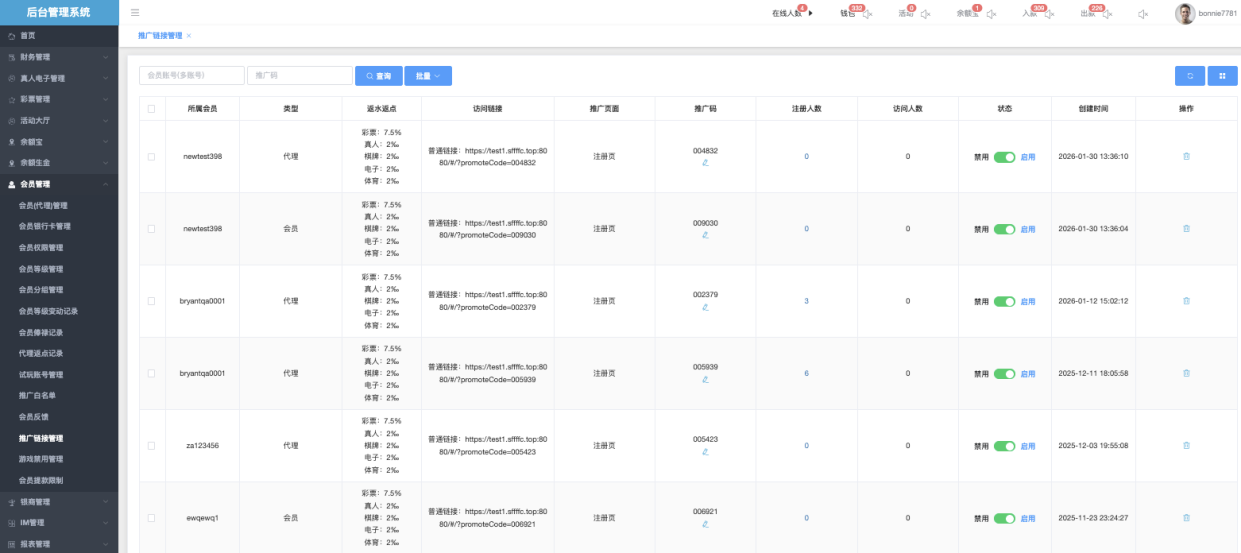The width and height of the screenshot is (1241, 553).
Task: Collapse the sidebar with the hamburger icon
Action: (135, 13)
